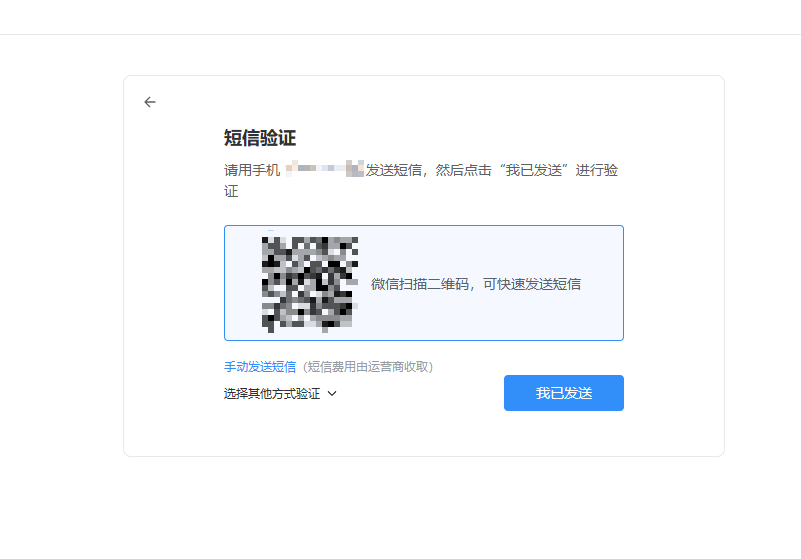
Task: Click the blurred QR code image
Action: (x=310, y=284)
